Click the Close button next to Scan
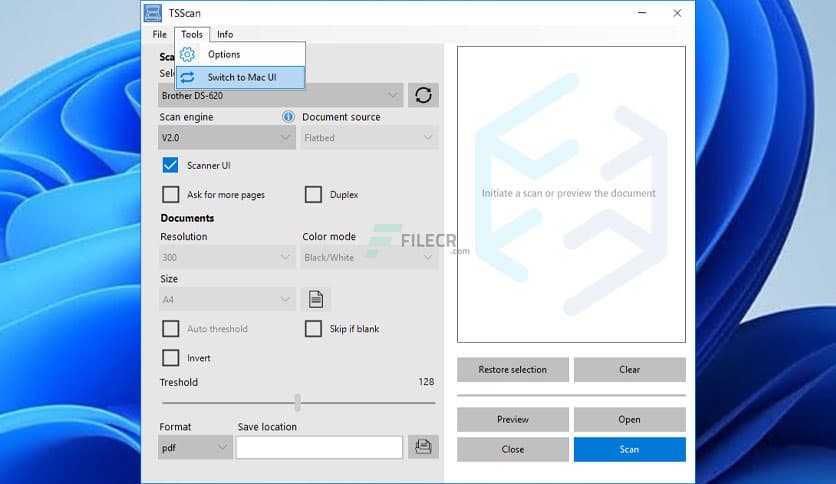 (x=512, y=449)
